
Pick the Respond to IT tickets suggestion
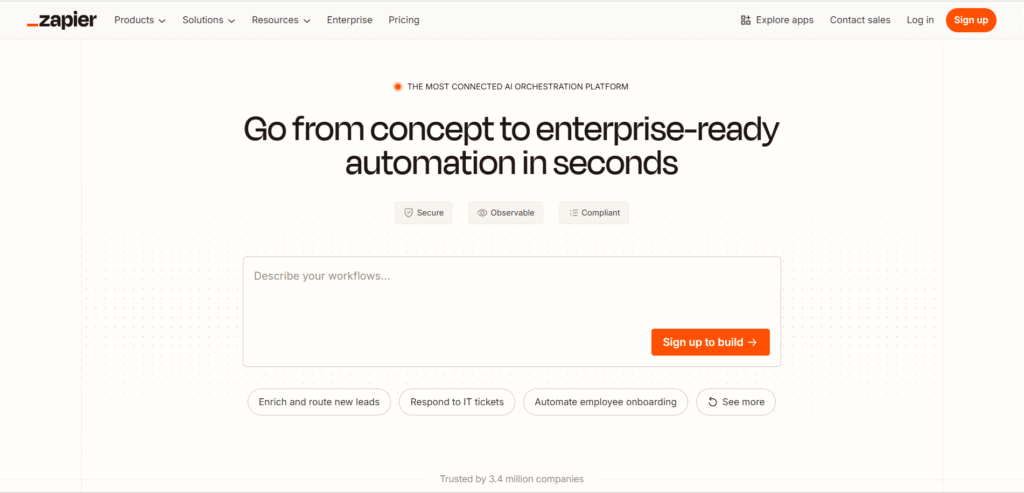click(457, 402)
